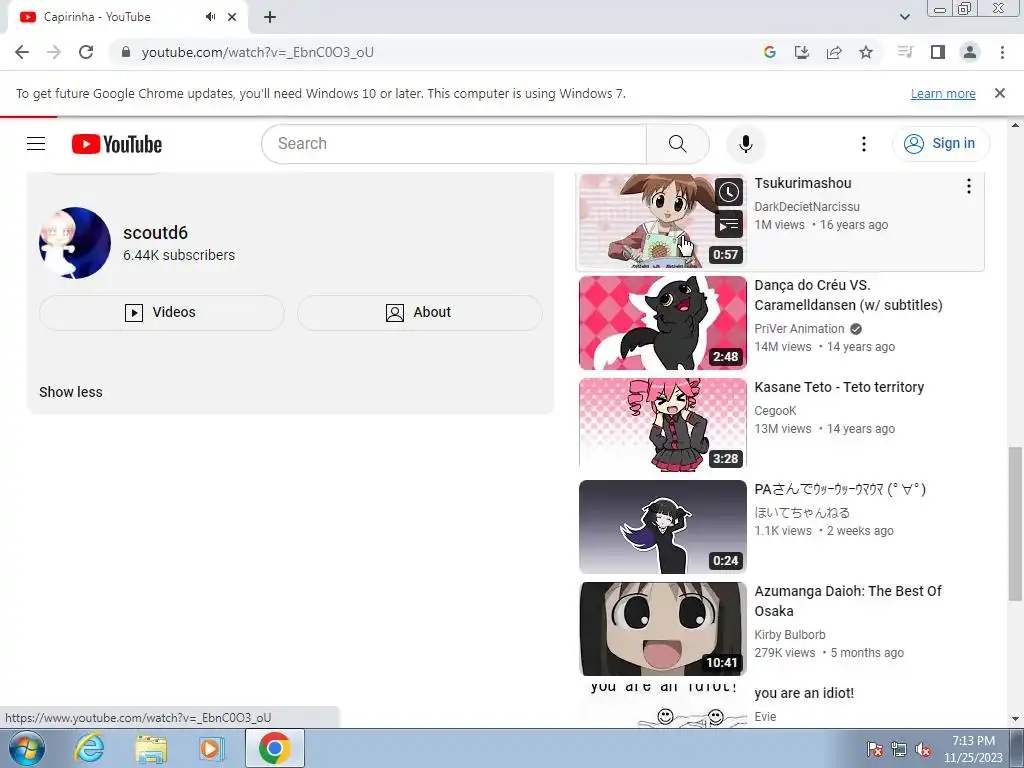Screen dimensions: 1024x768
Task: Click scrollbar down arrow
Action: (x=1015, y=719)
